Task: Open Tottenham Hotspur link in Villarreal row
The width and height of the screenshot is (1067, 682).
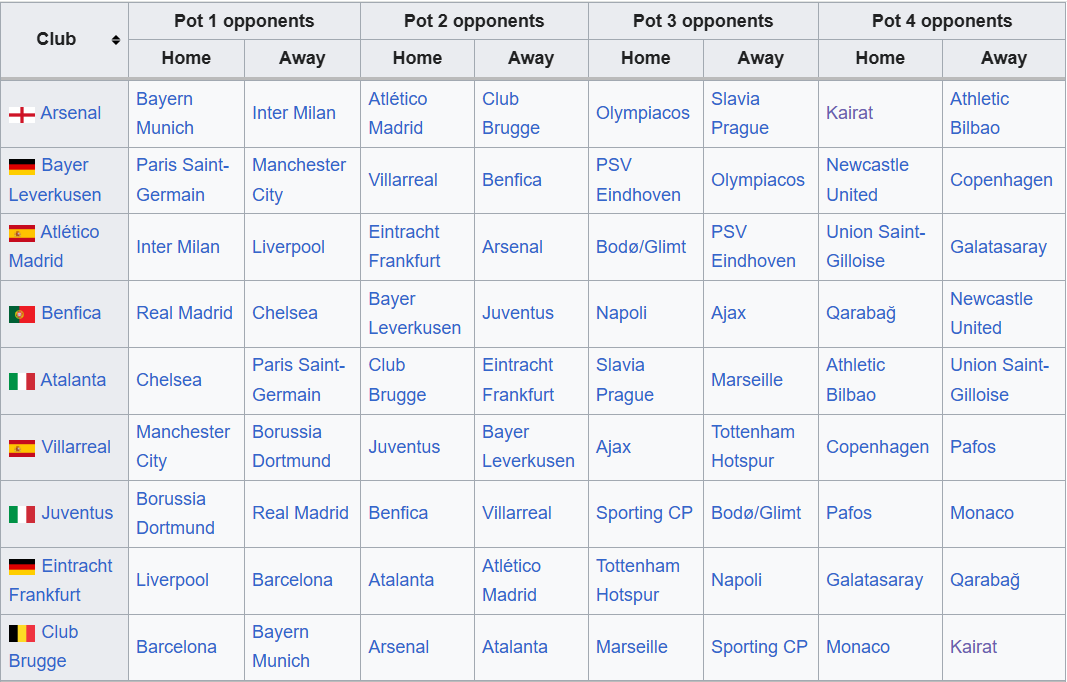Action: (x=753, y=446)
